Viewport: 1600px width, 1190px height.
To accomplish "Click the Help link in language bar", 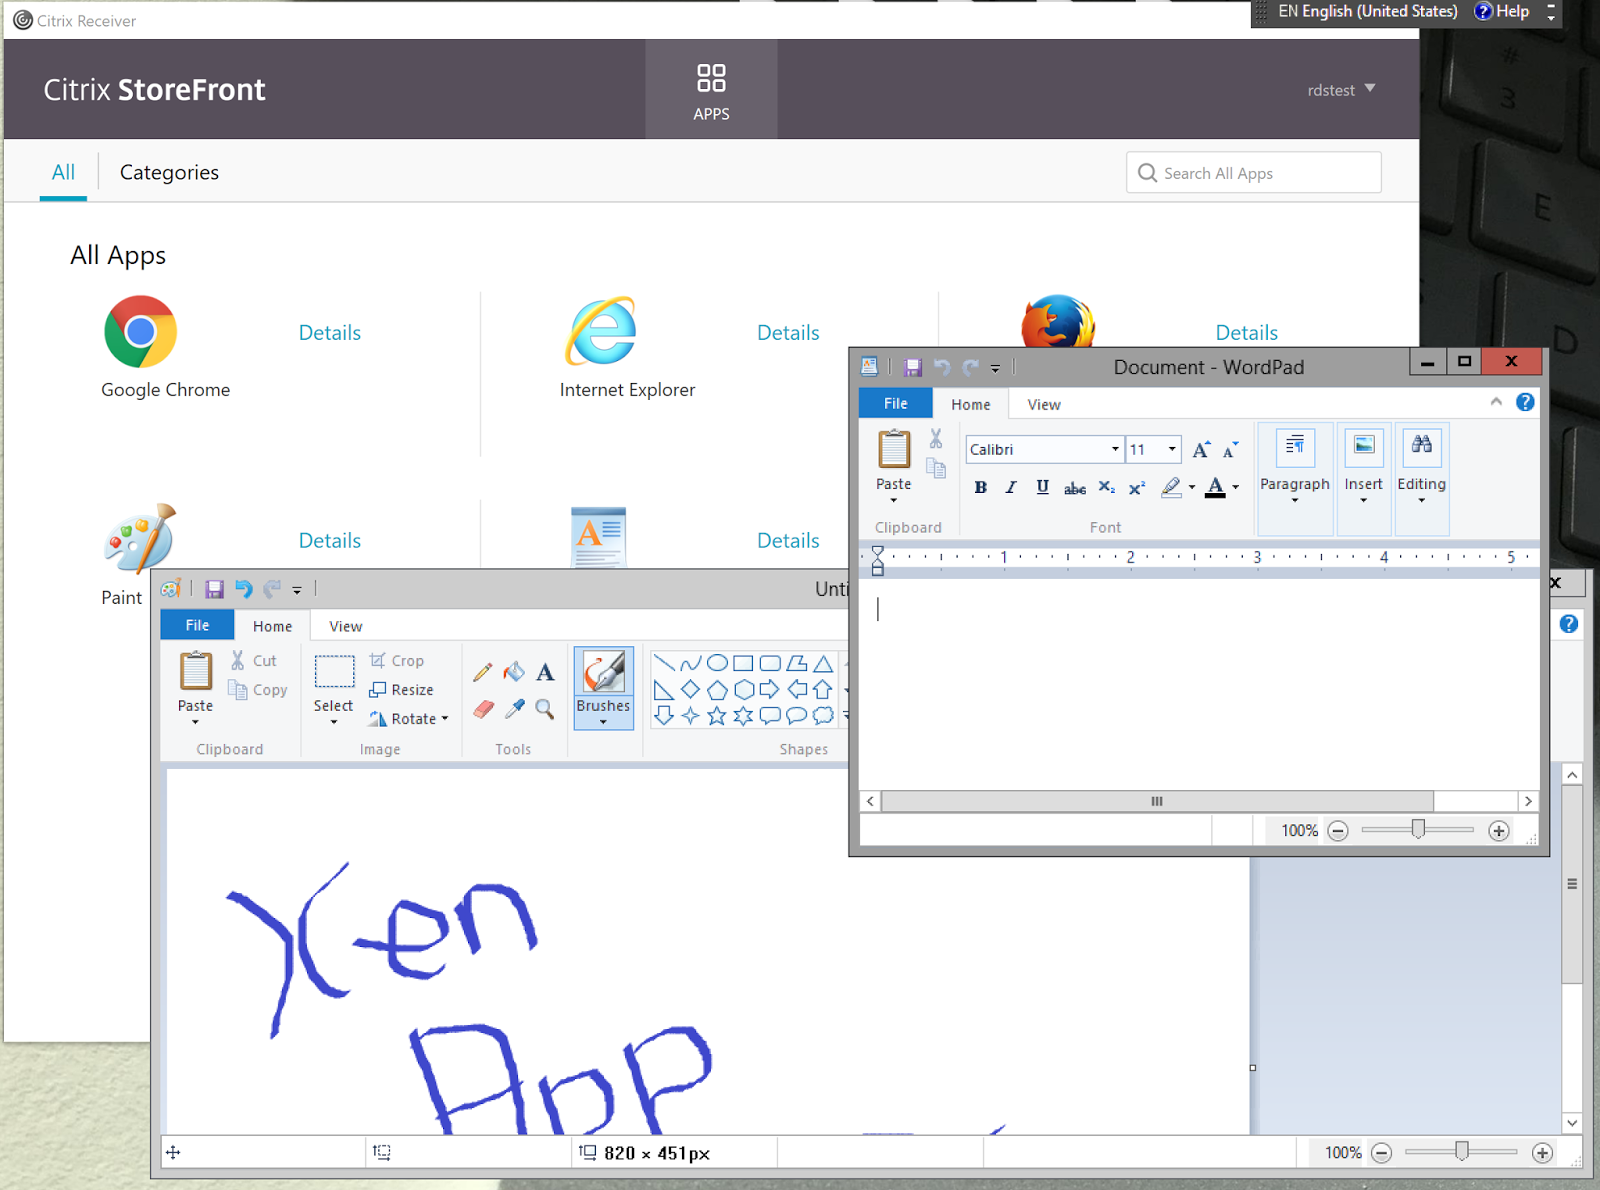I will pos(1503,11).
